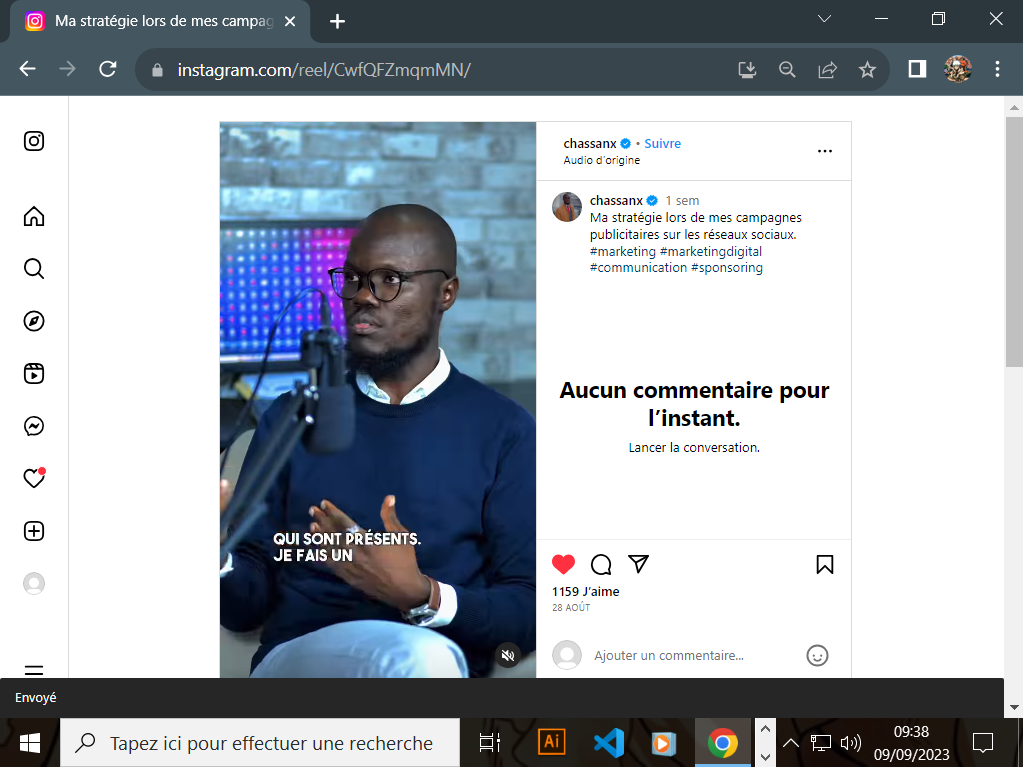The height and width of the screenshot is (767, 1023).
Task: Open Reels icon in sidebar
Action: coord(34,374)
